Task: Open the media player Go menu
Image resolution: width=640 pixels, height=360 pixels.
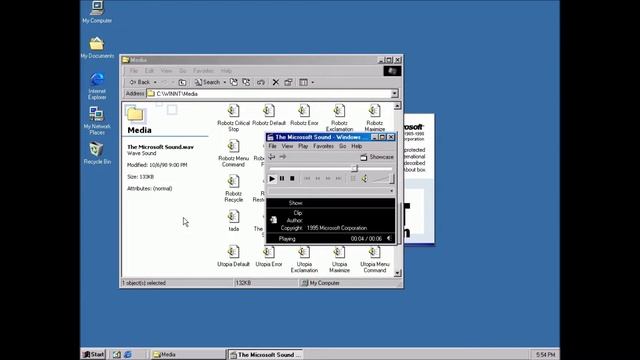Action: 342,146
